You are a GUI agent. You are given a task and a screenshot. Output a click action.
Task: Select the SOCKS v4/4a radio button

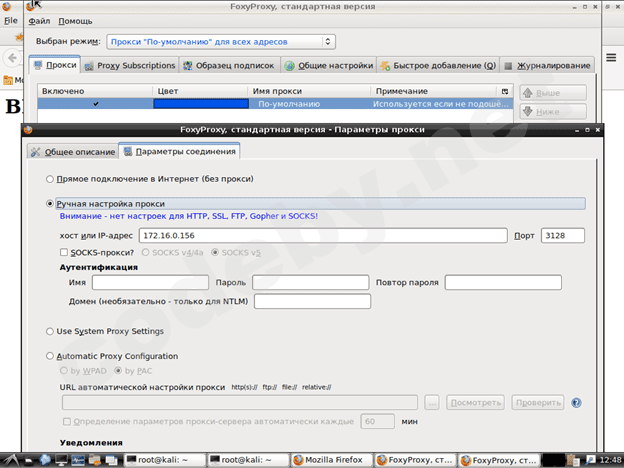146,252
